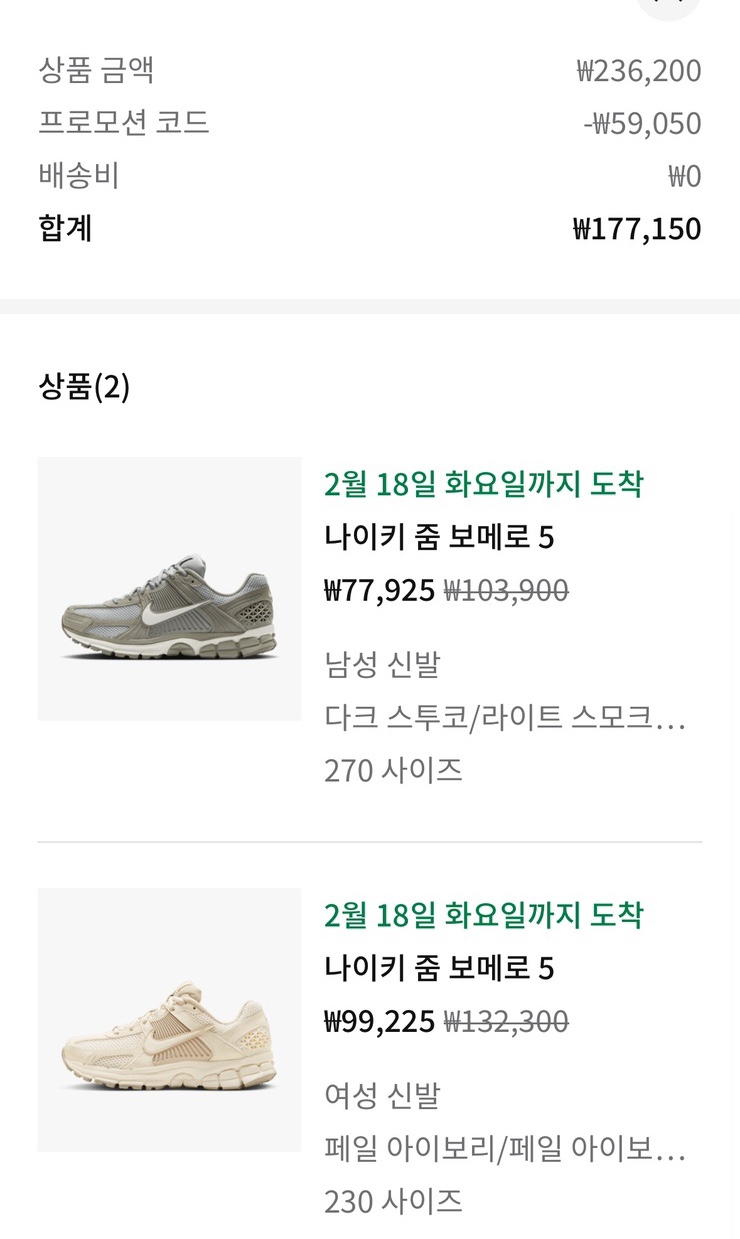Click the ₩77,925 sale price
Viewport: 740px width, 1239px height.
pos(379,591)
